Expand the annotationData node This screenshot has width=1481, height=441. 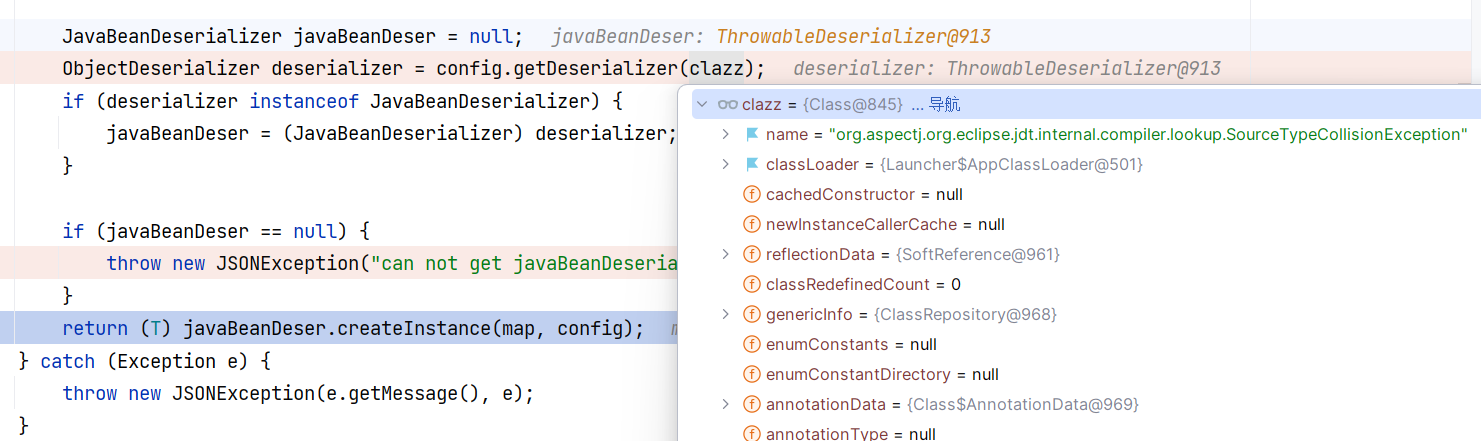pyautogui.click(x=726, y=405)
